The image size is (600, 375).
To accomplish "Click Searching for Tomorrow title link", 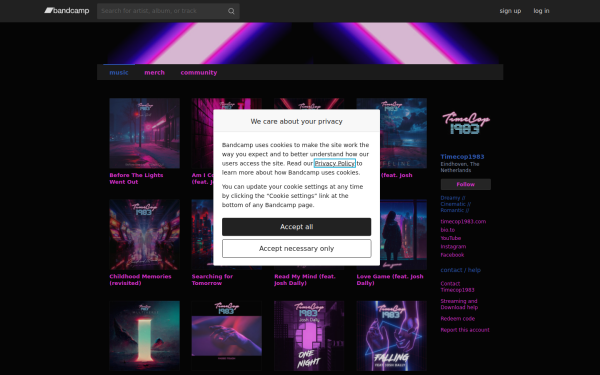I will pos(212,280).
